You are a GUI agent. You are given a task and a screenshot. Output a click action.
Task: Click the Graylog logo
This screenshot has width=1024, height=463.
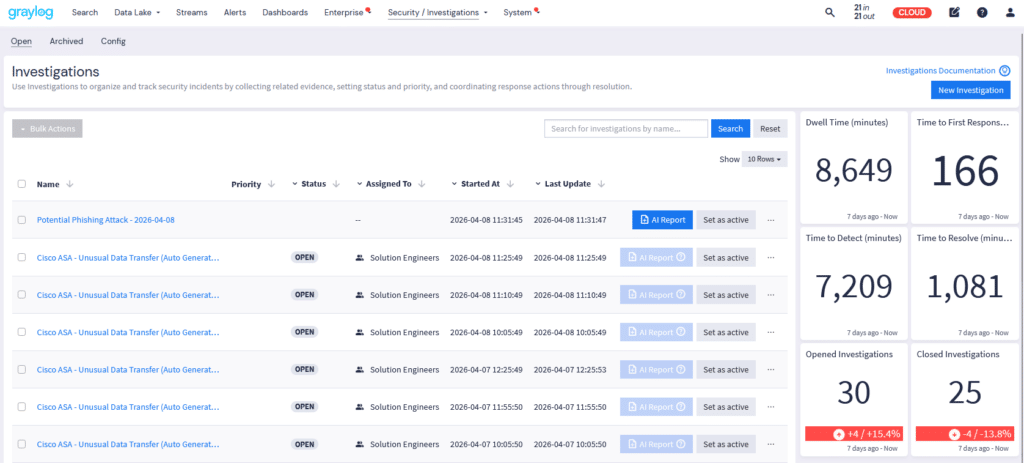[32, 13]
